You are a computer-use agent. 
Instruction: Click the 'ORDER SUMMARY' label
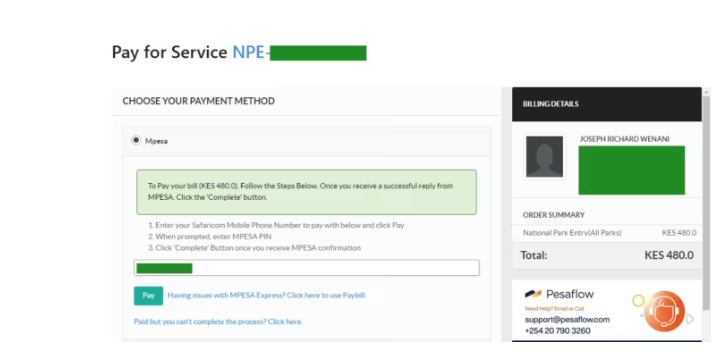554,215
